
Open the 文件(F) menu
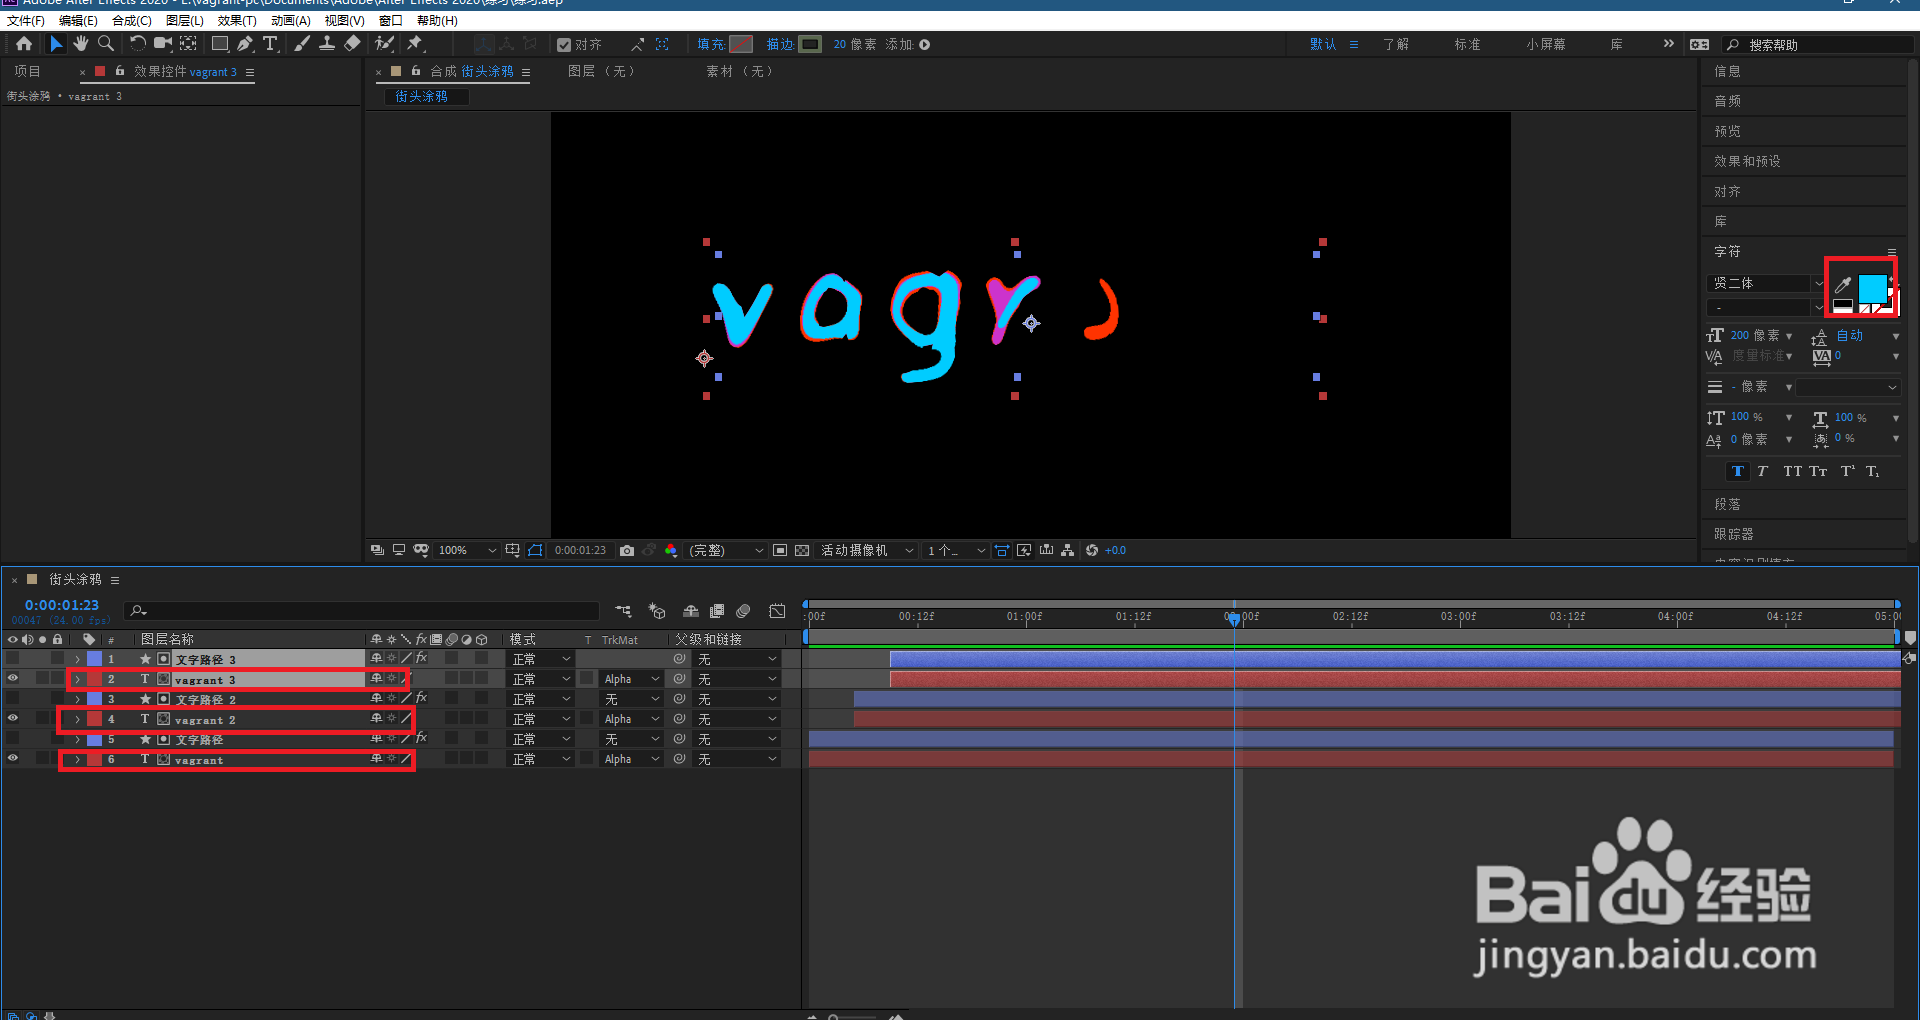[x=26, y=20]
